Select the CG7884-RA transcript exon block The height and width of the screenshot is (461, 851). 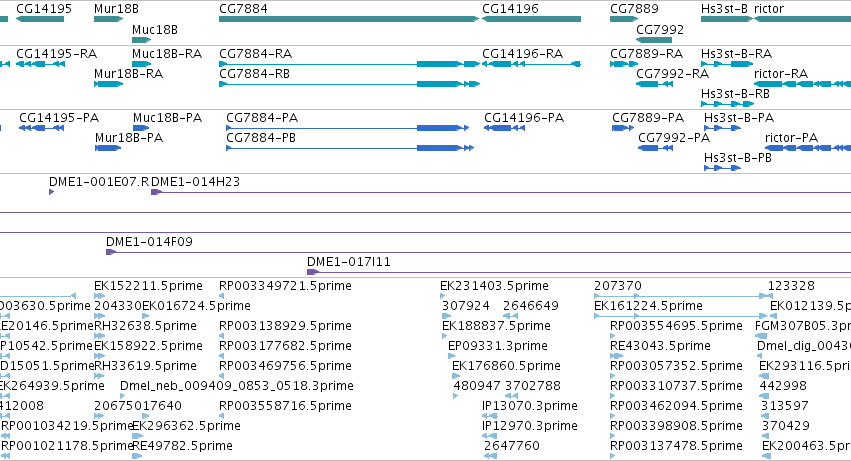click(440, 64)
